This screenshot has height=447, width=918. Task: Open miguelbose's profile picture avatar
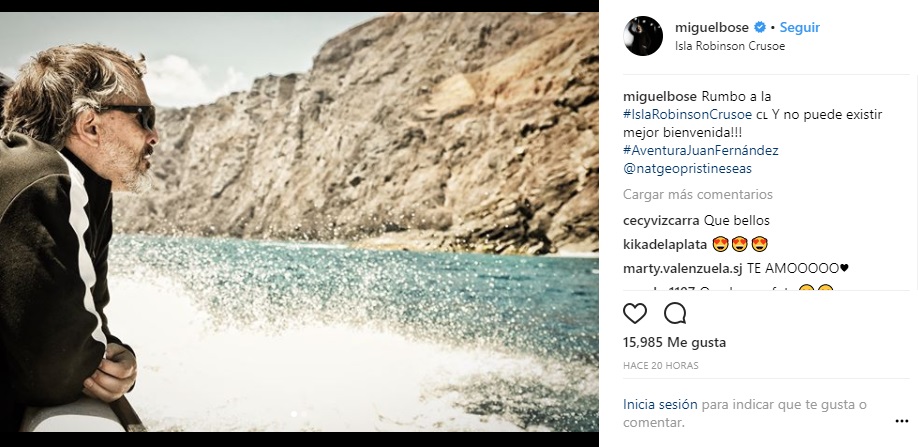(x=645, y=35)
